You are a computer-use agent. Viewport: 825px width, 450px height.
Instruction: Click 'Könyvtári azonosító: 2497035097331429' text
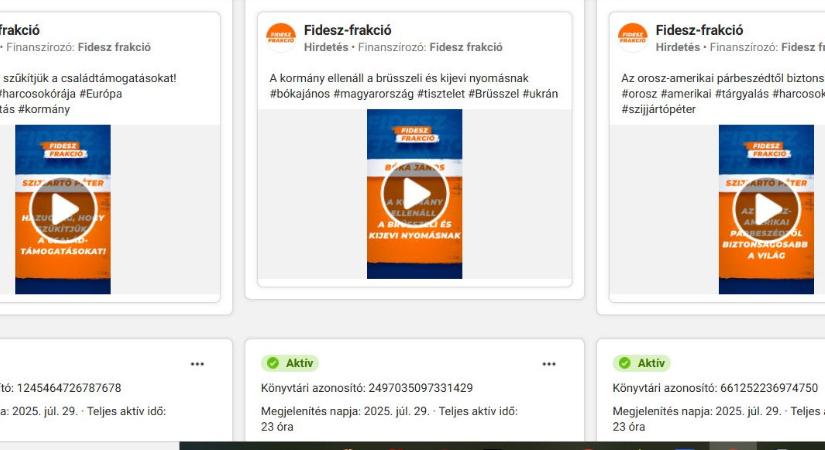pyautogui.click(x=367, y=388)
